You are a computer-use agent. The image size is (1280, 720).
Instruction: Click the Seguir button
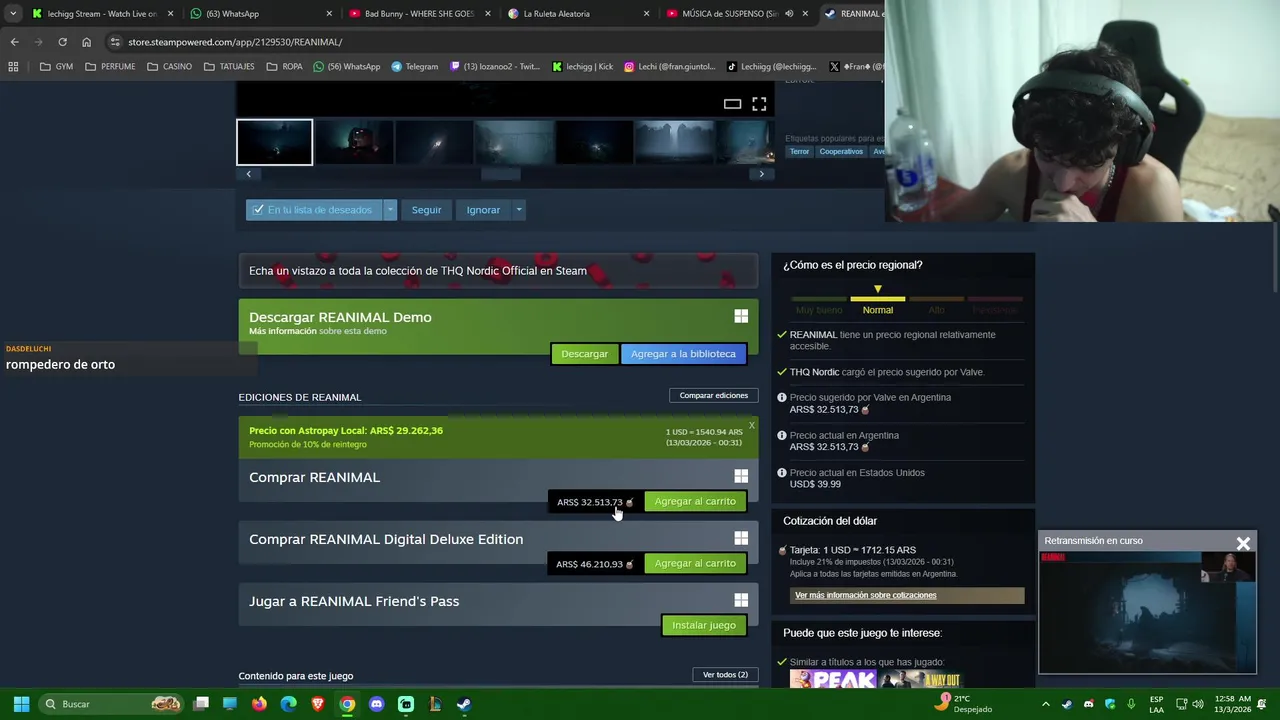coord(426,210)
